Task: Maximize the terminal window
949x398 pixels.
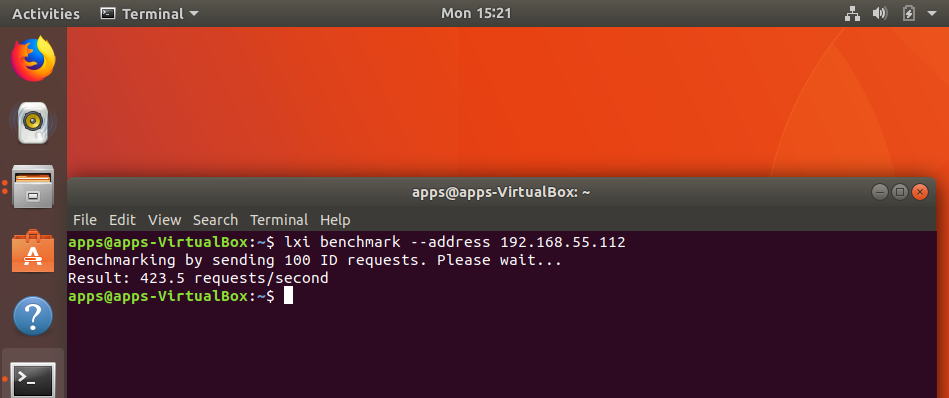Action: [x=900, y=192]
